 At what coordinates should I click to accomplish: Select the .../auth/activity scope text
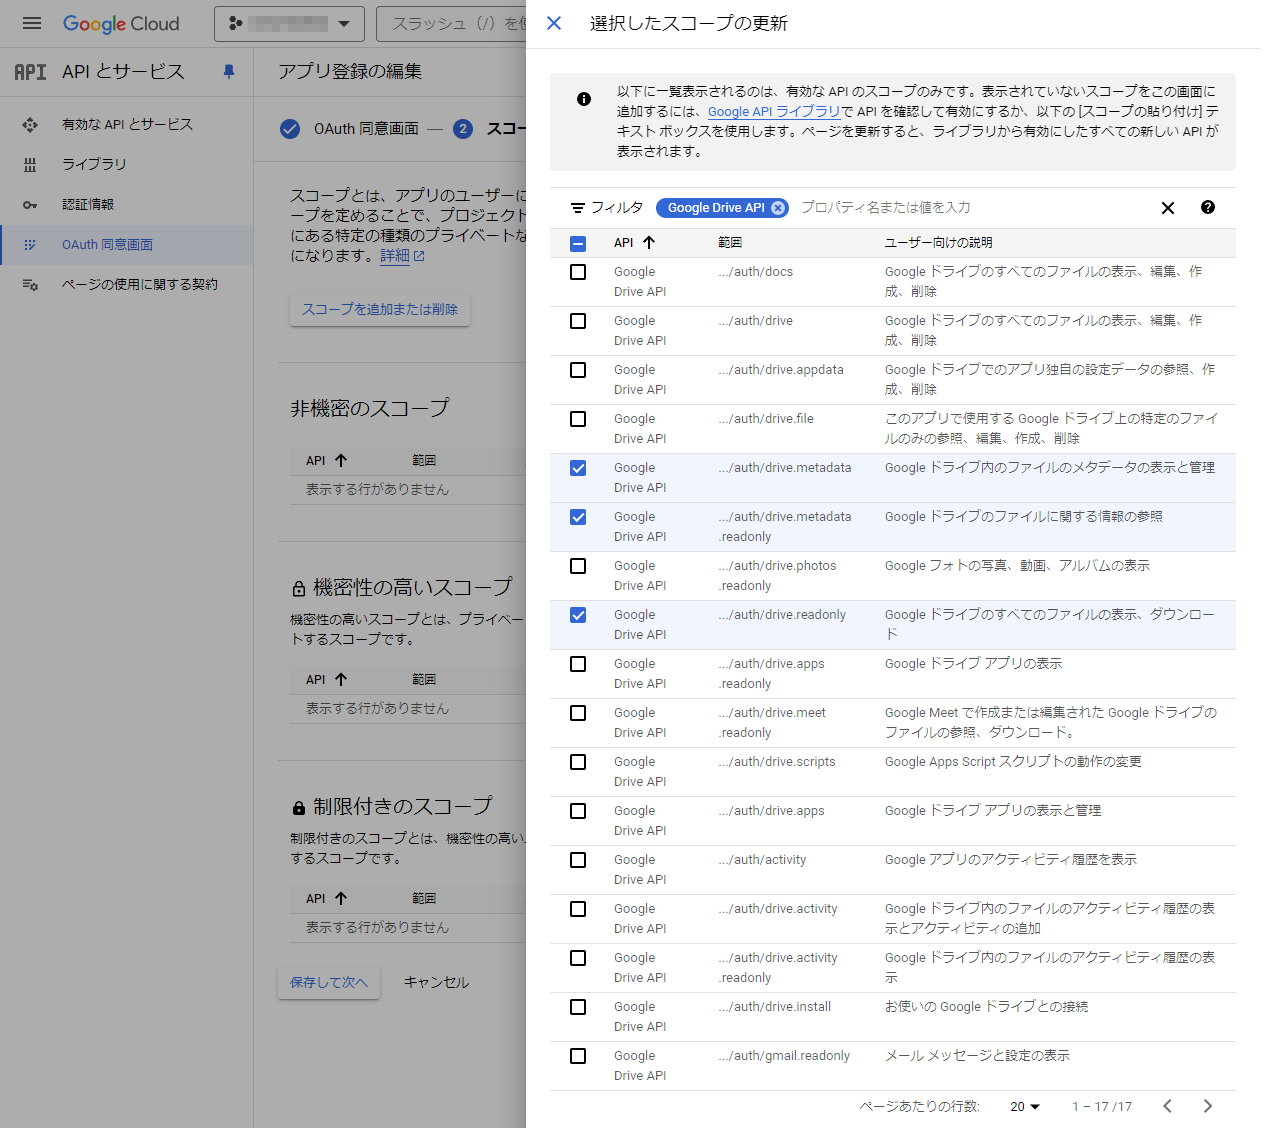[762, 860]
